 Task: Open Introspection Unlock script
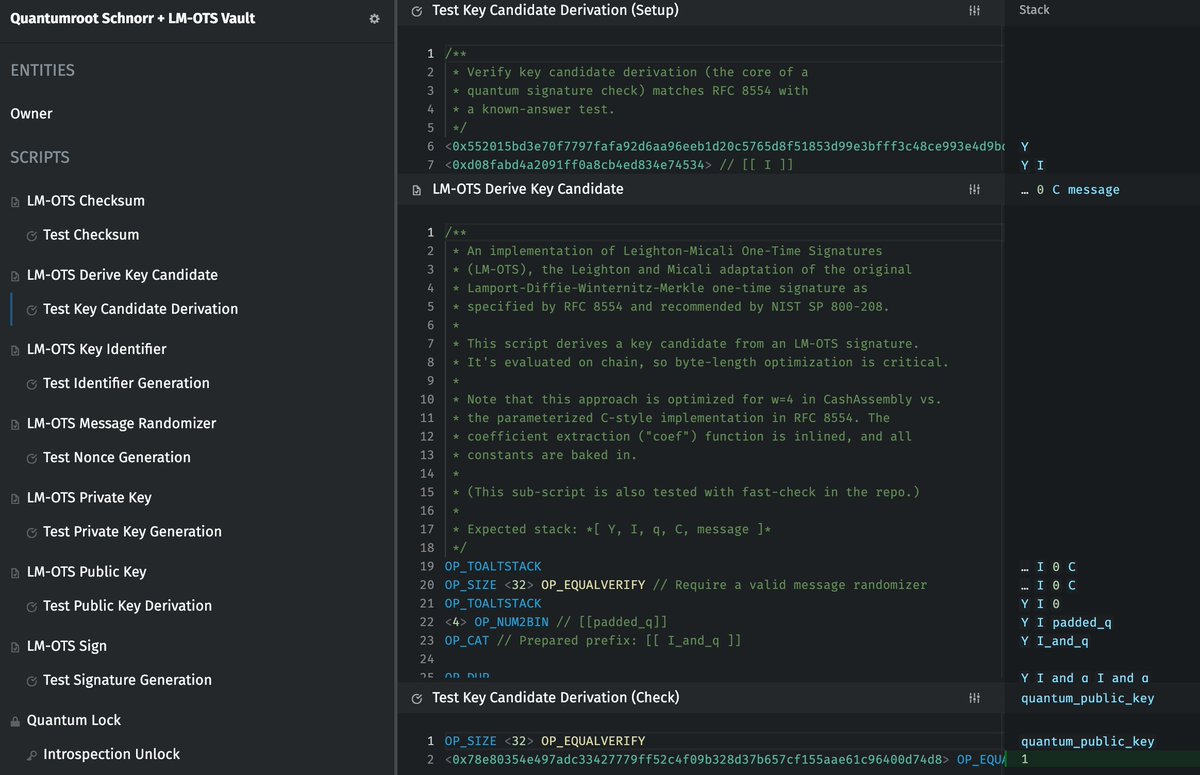coord(112,754)
